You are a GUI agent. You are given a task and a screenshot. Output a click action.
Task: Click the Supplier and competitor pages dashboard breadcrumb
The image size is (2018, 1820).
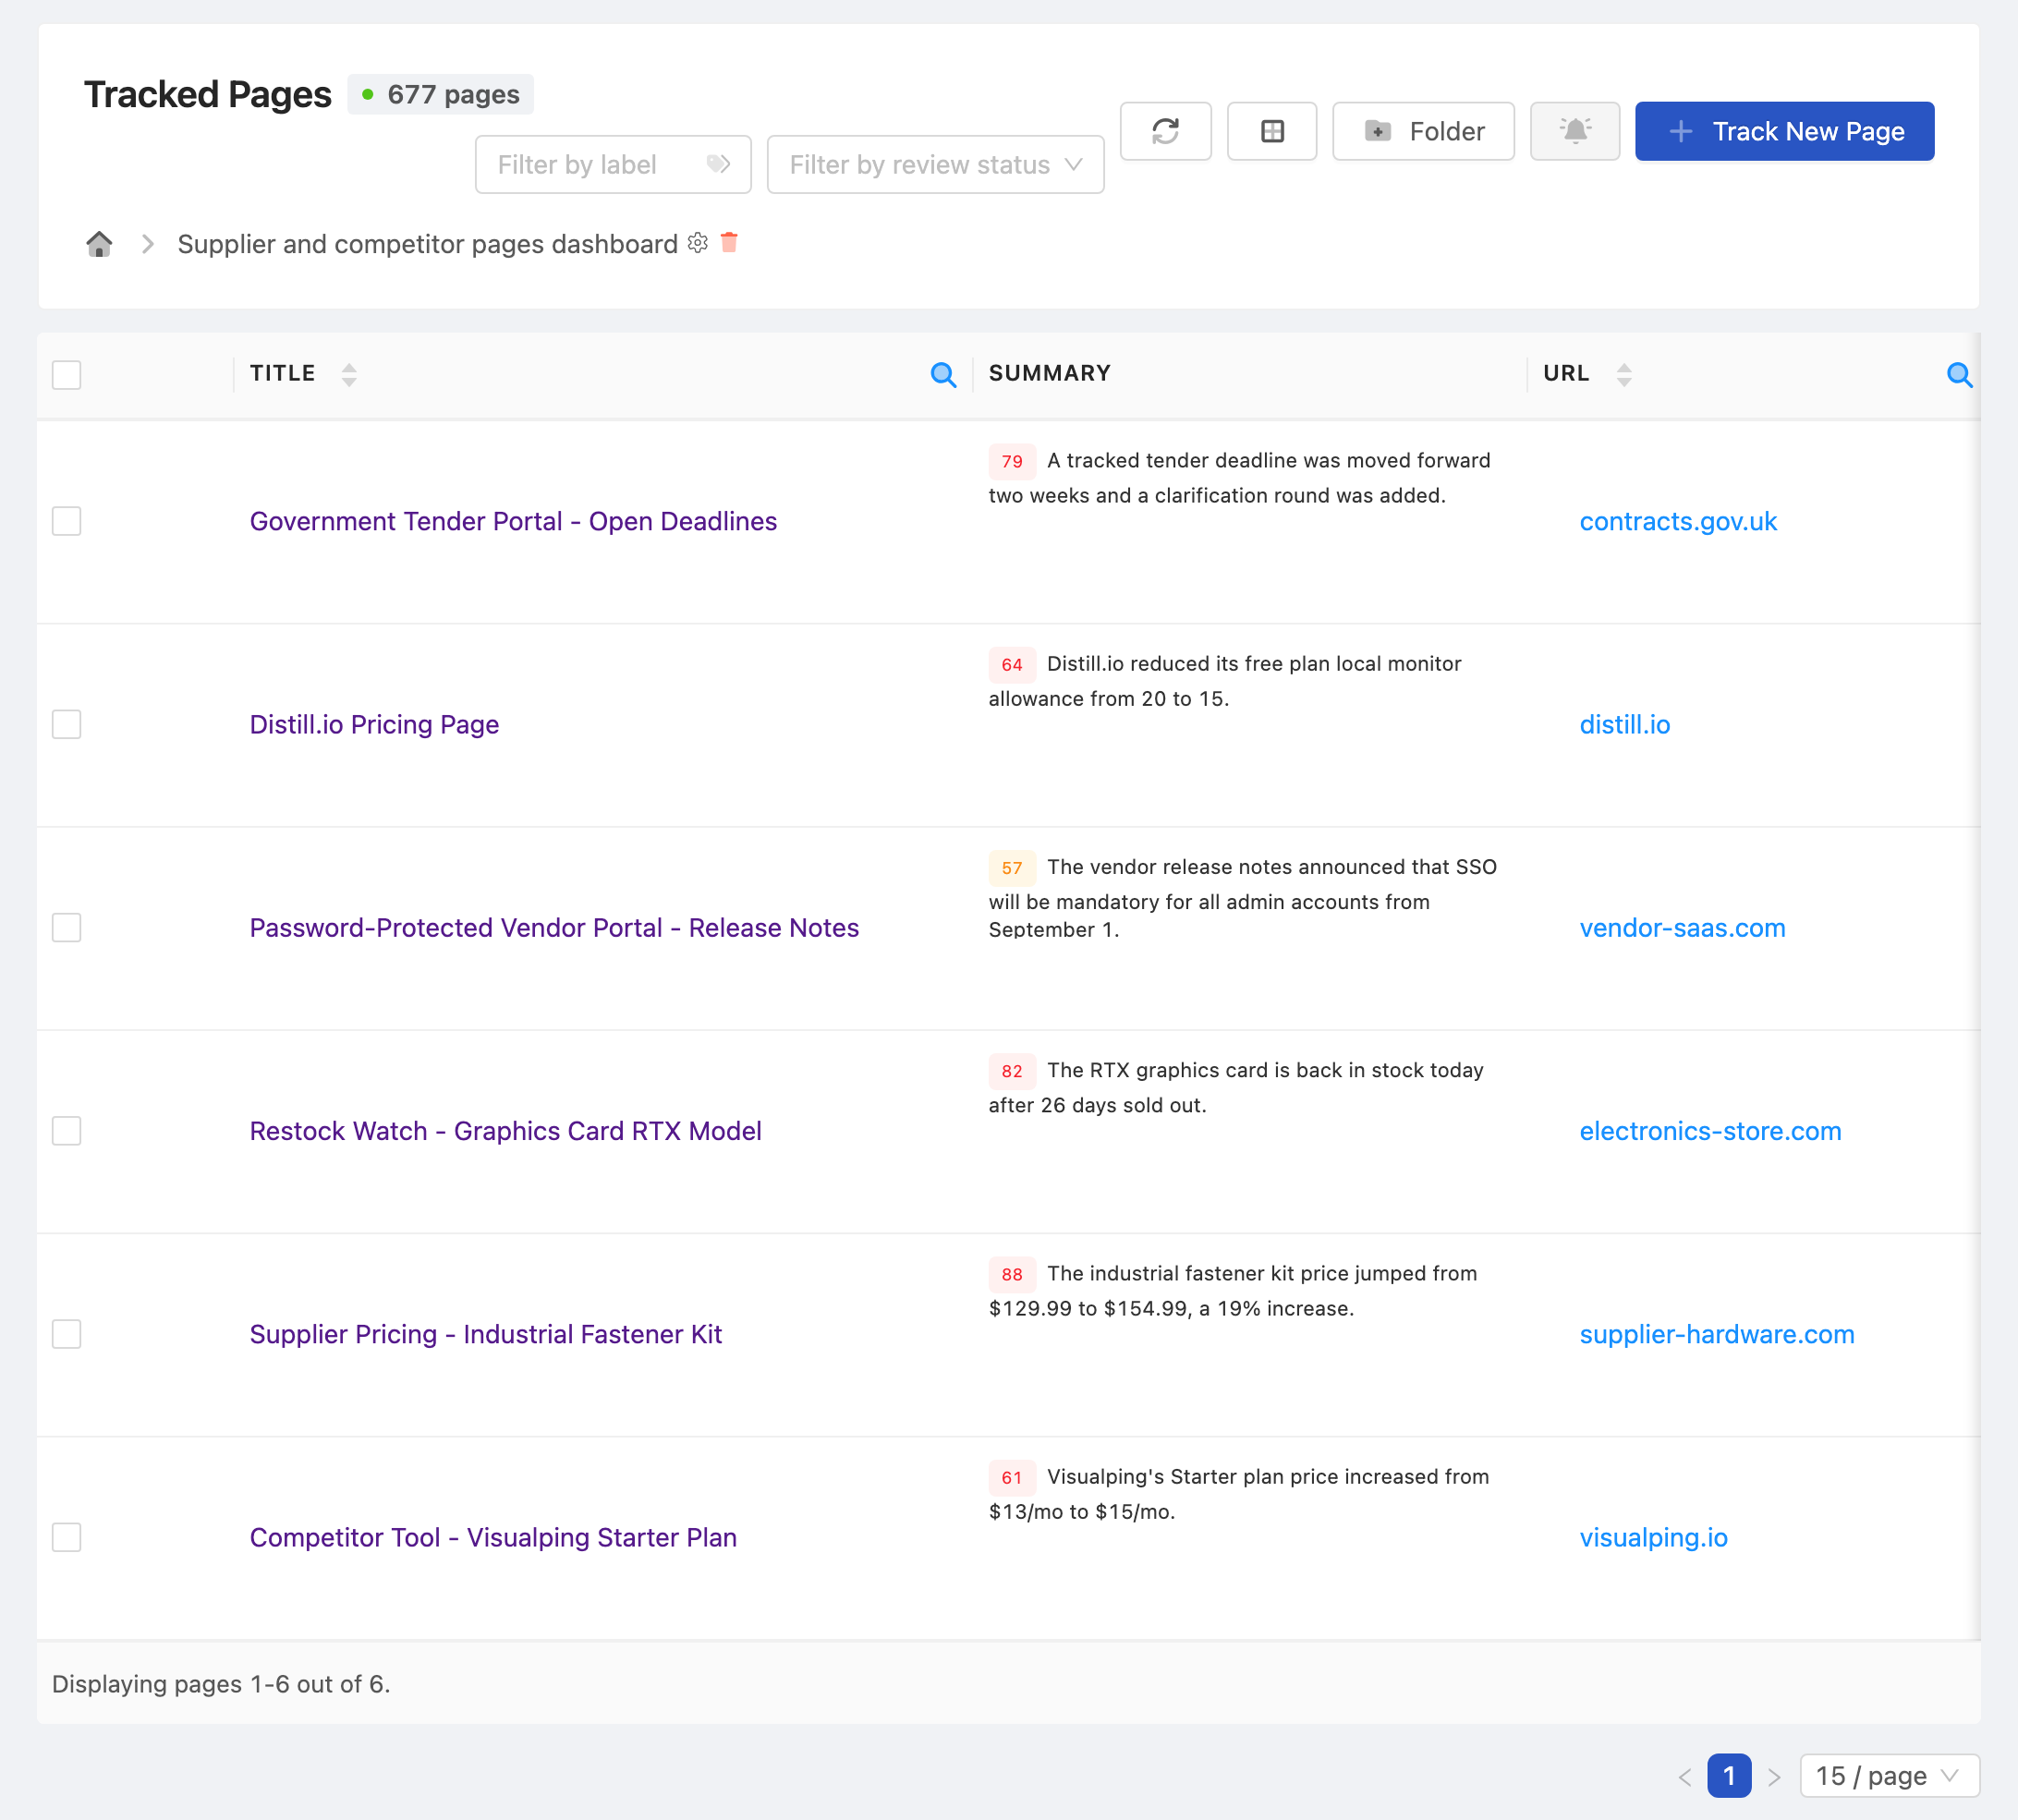pyautogui.click(x=427, y=244)
